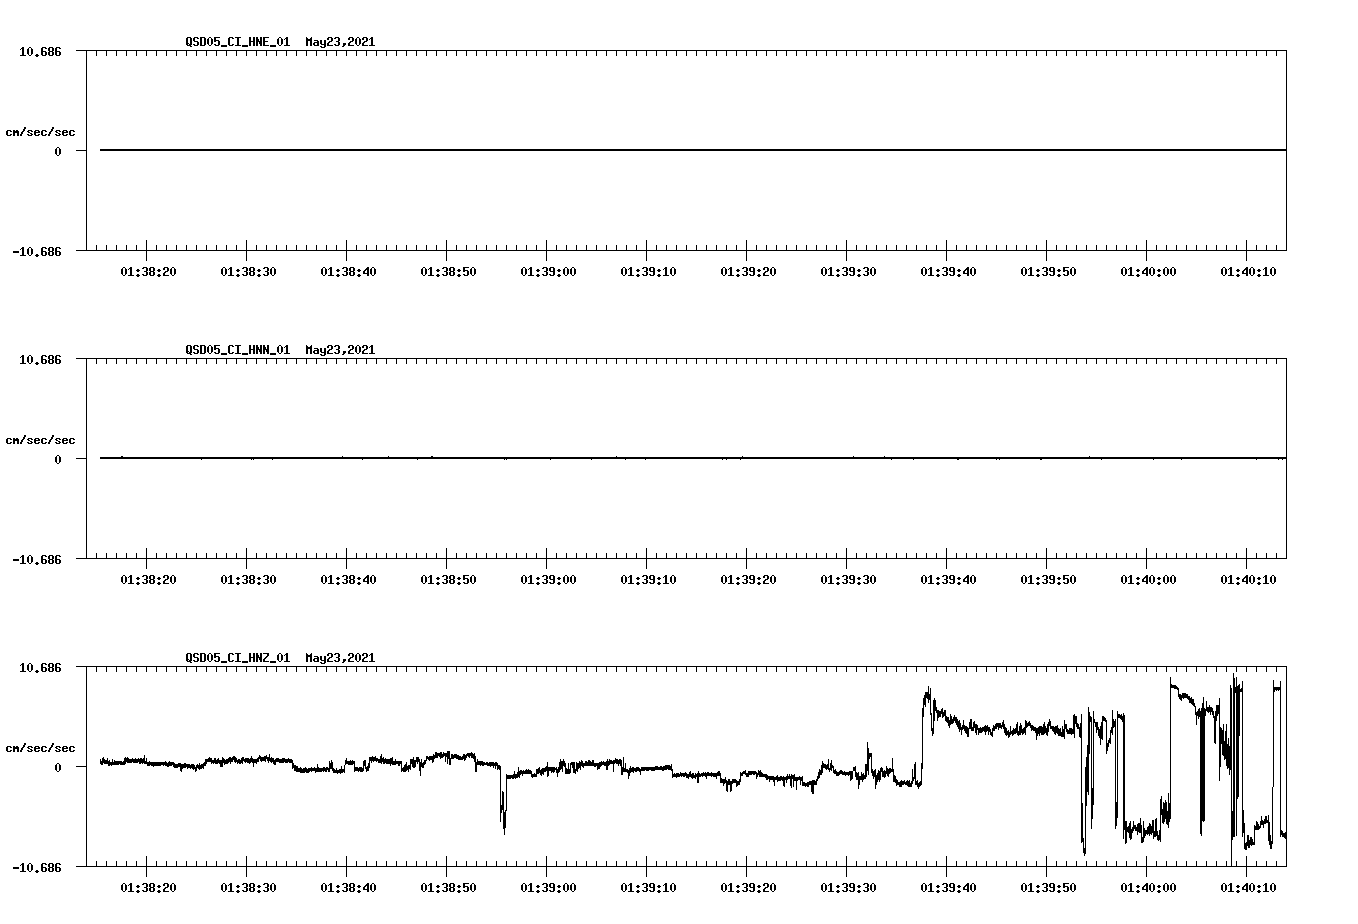Click the flat HNE waveform trace line
Image resolution: width=1358 pixels, height=924 pixels.
(693, 150)
